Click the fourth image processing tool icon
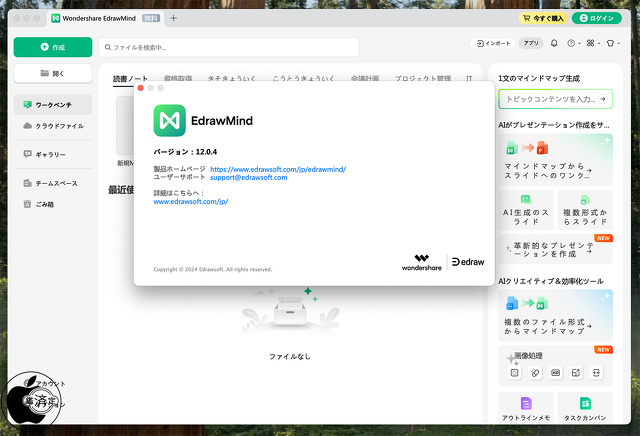 tap(576, 373)
